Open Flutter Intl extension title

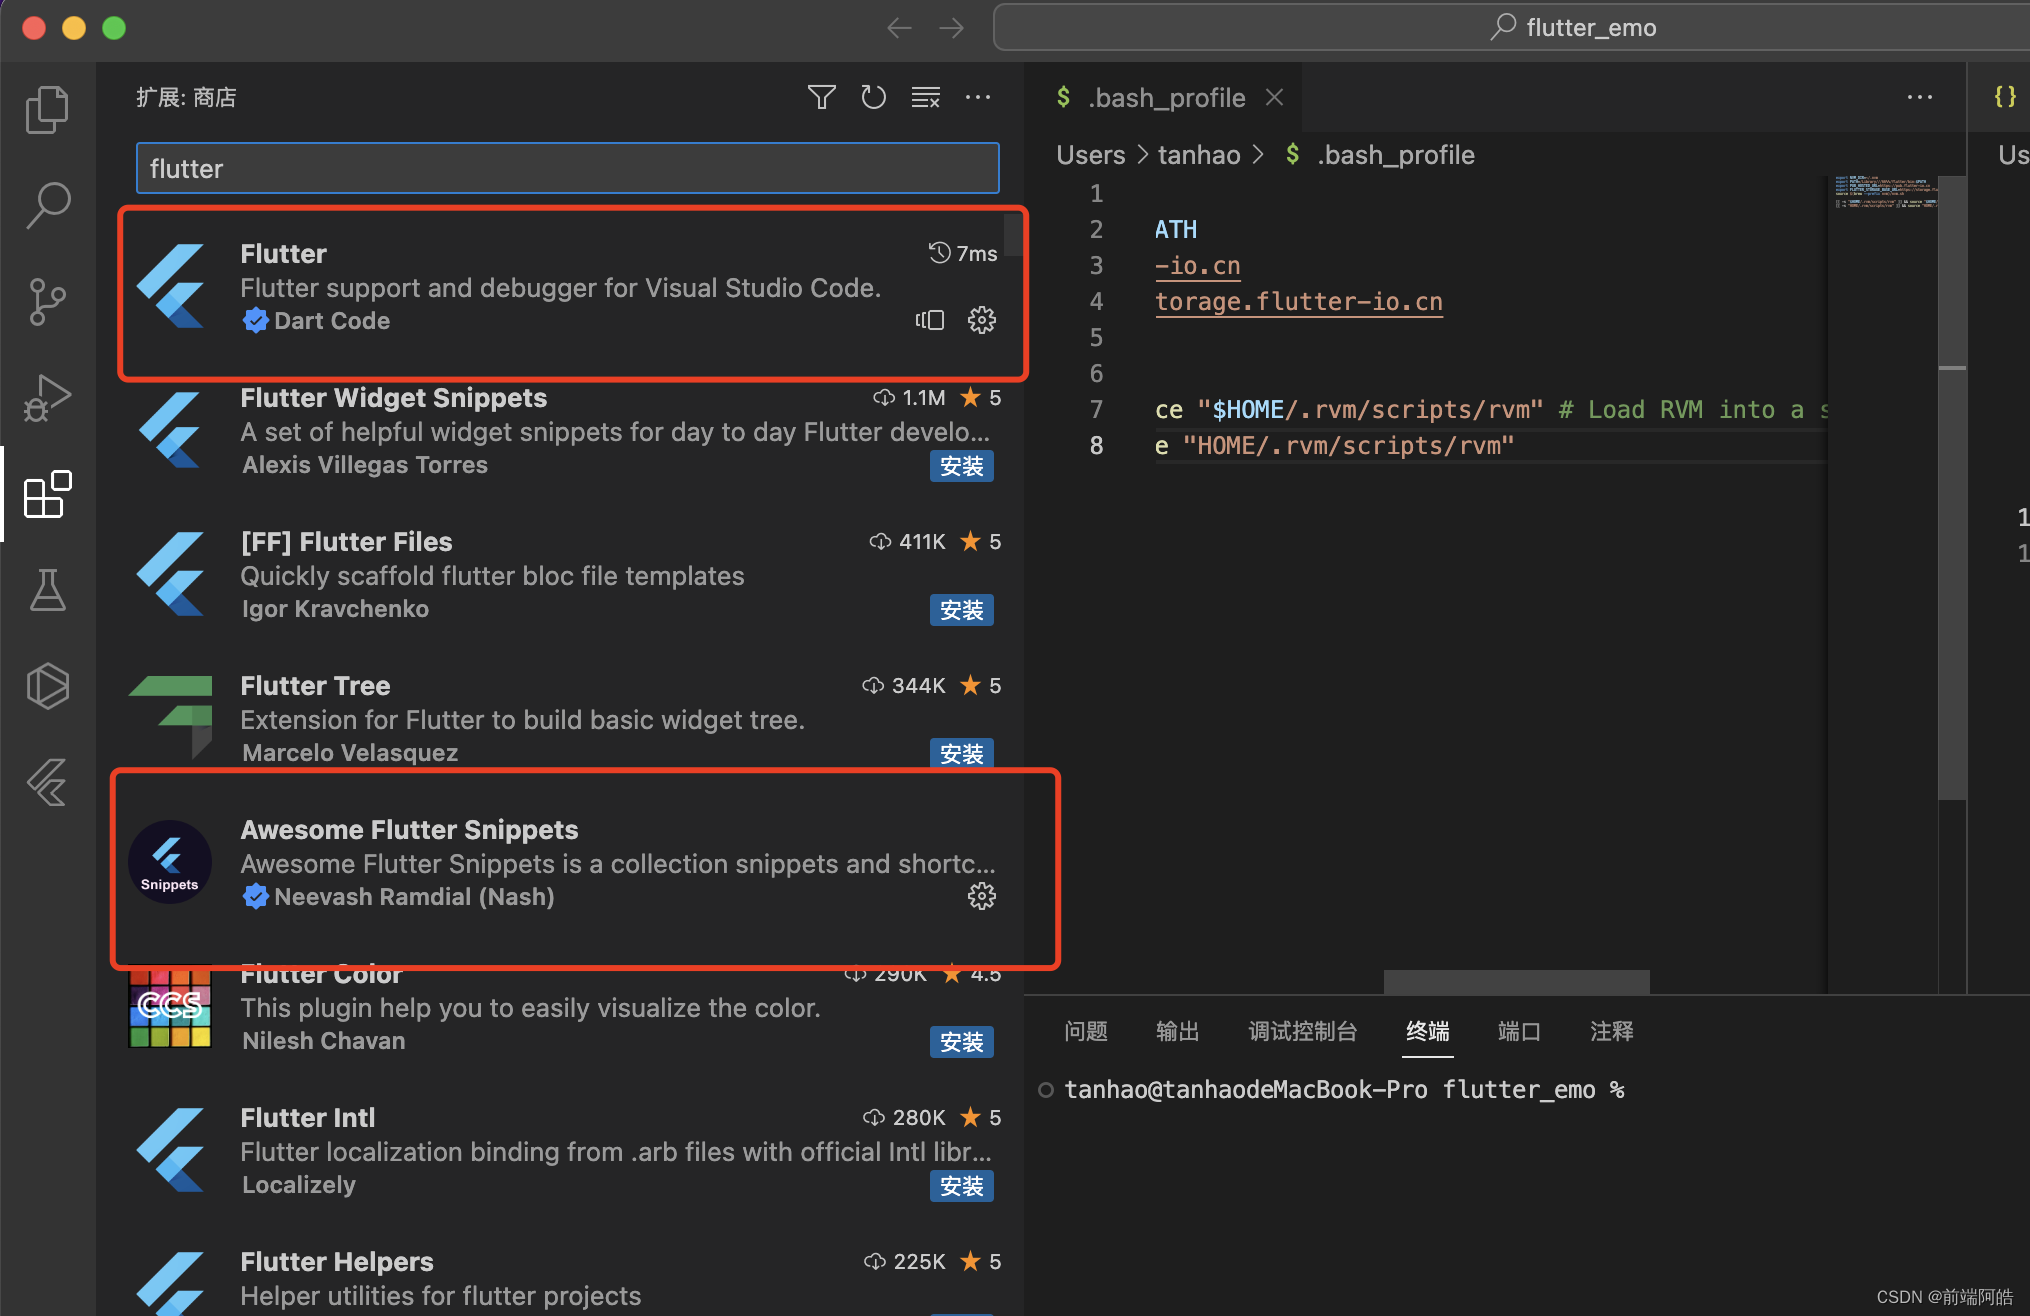tap(308, 1118)
